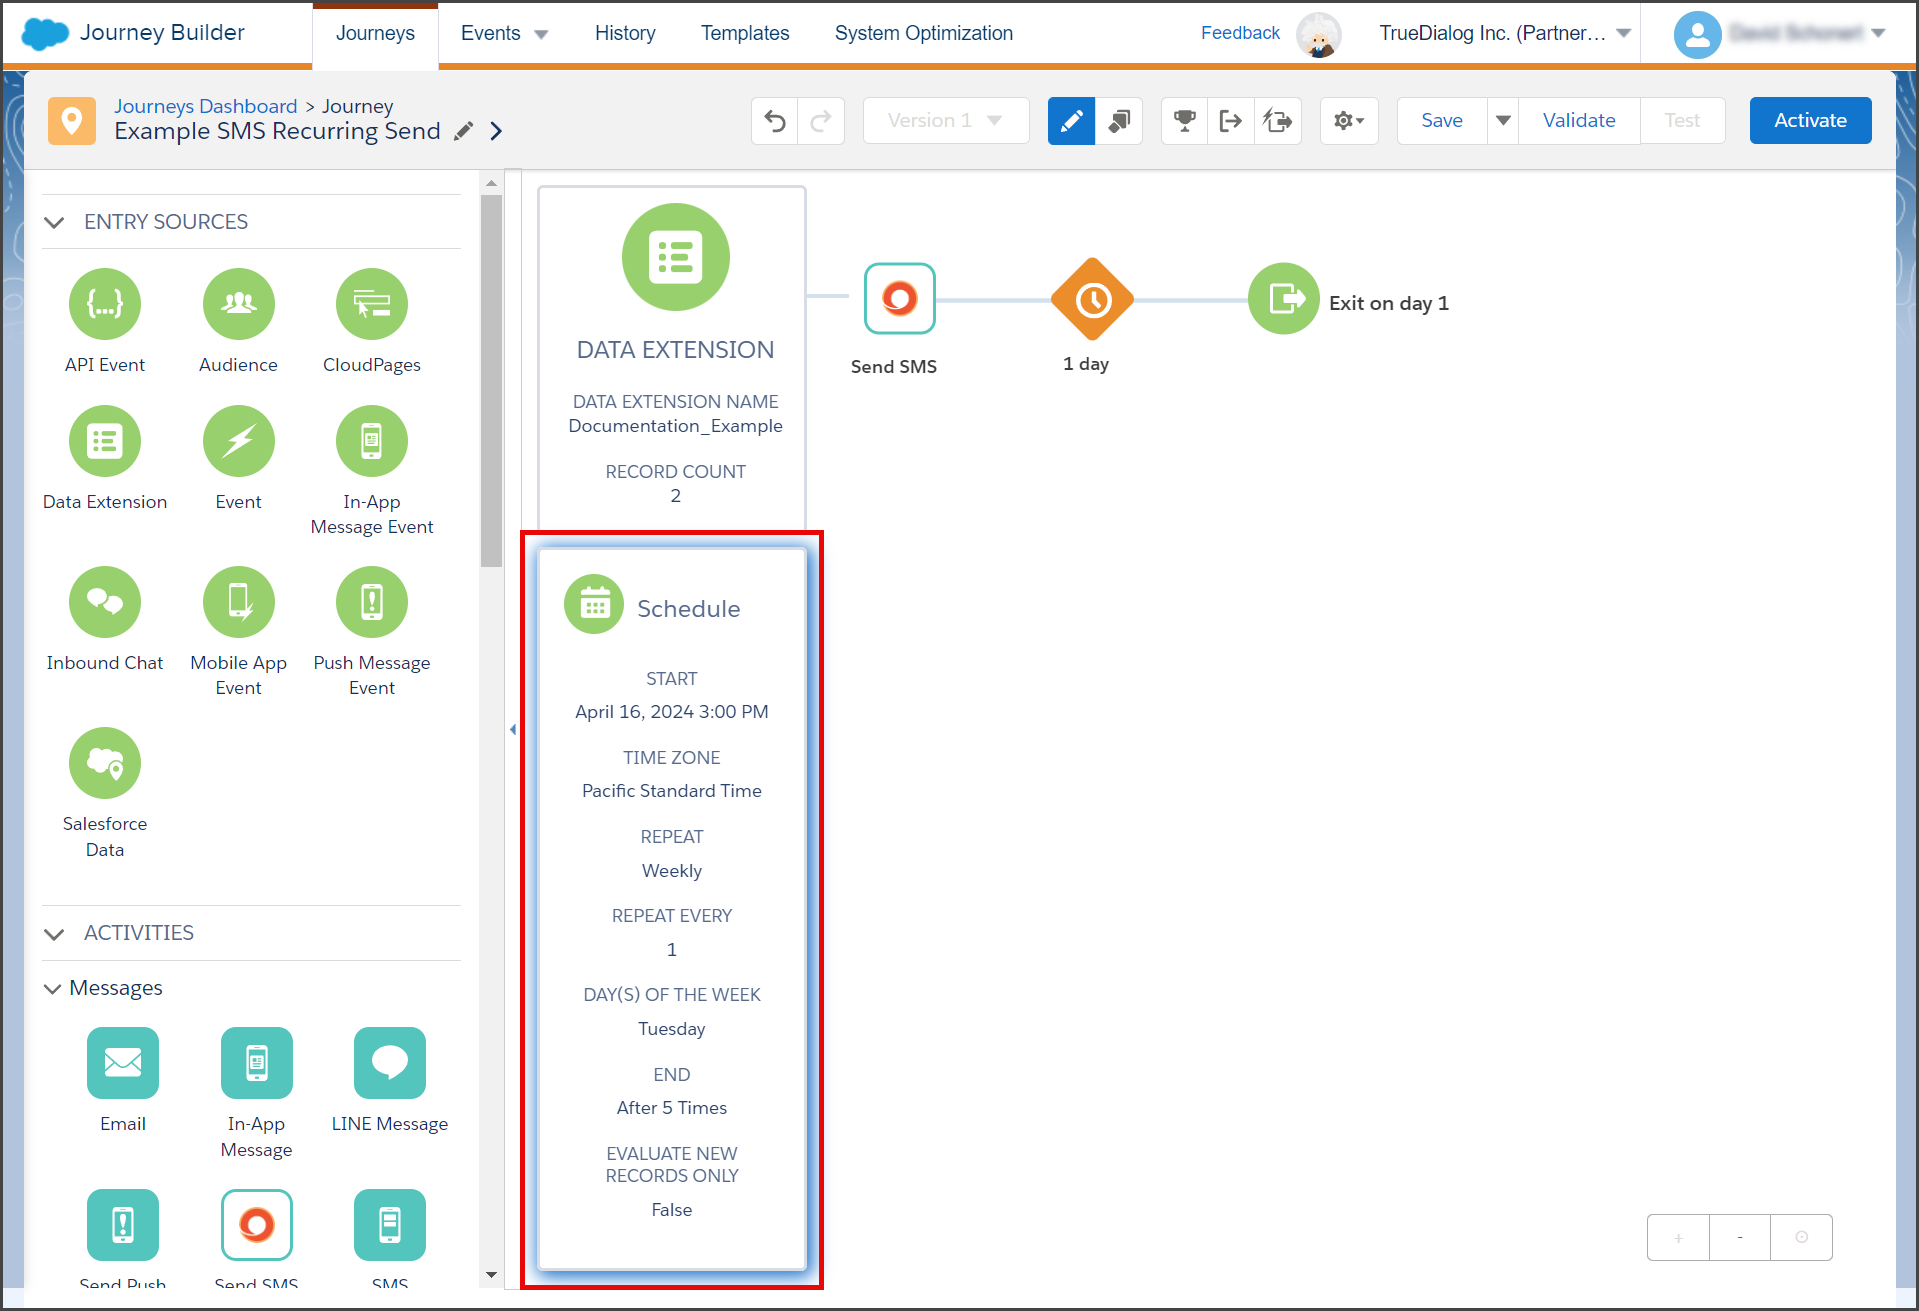Open the Save dropdown arrow
1919x1311 pixels.
pos(1503,121)
